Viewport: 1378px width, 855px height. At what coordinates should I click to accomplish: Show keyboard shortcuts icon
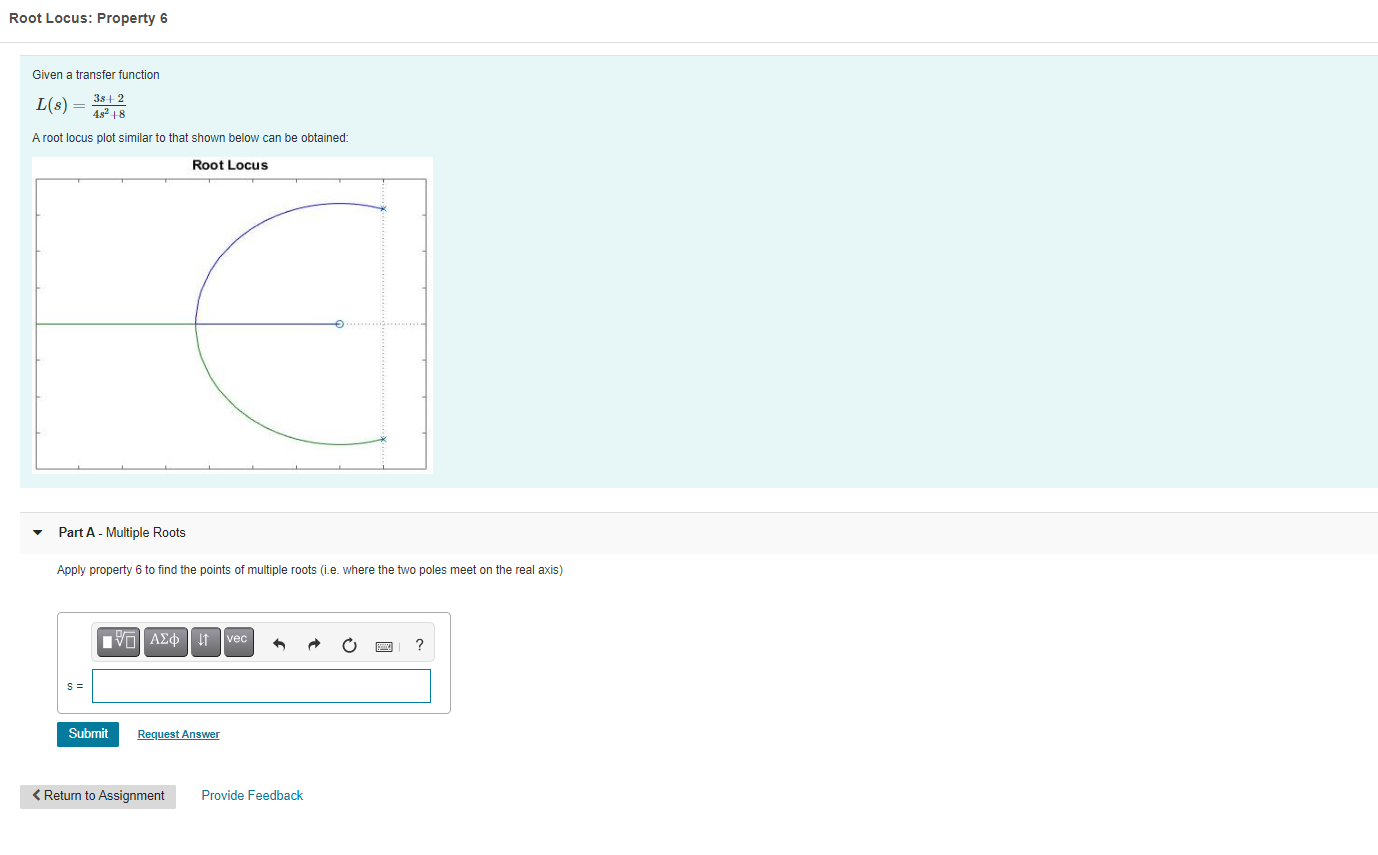[x=385, y=646]
